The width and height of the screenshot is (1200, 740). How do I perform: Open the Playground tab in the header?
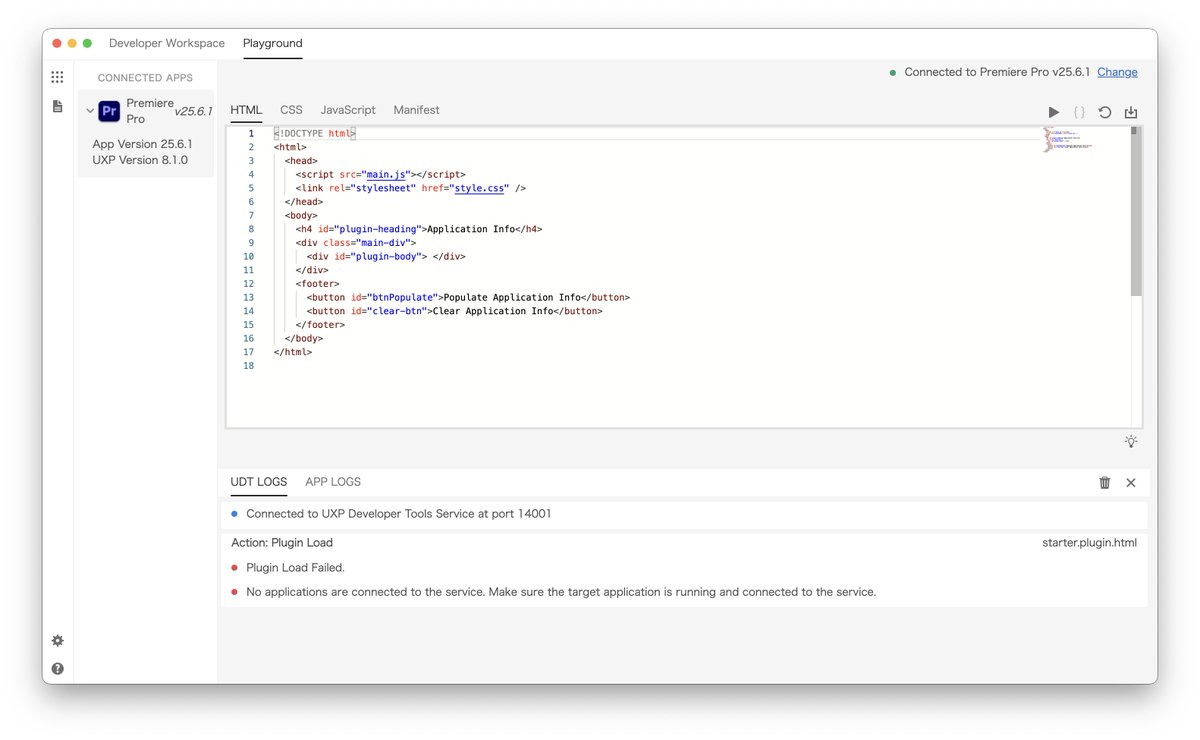[x=272, y=43]
